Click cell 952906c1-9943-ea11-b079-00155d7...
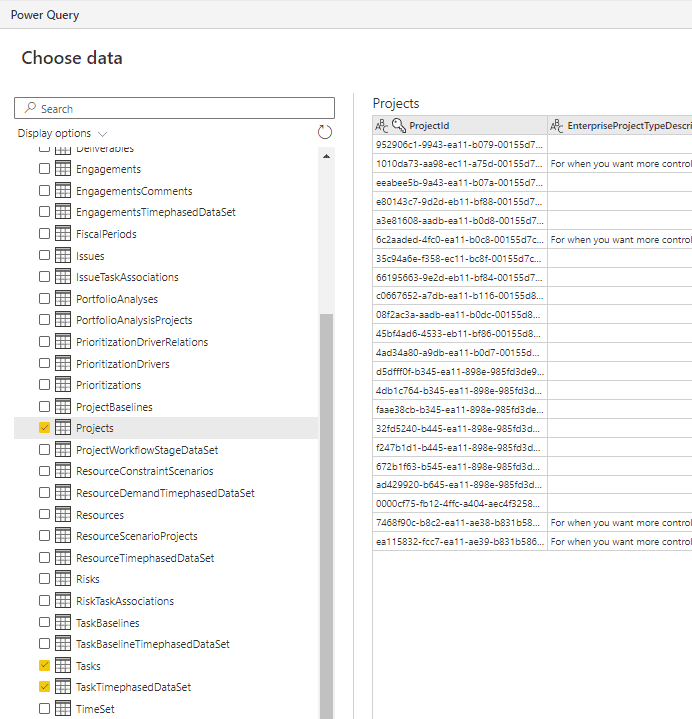This screenshot has width=692, height=719. (460, 144)
